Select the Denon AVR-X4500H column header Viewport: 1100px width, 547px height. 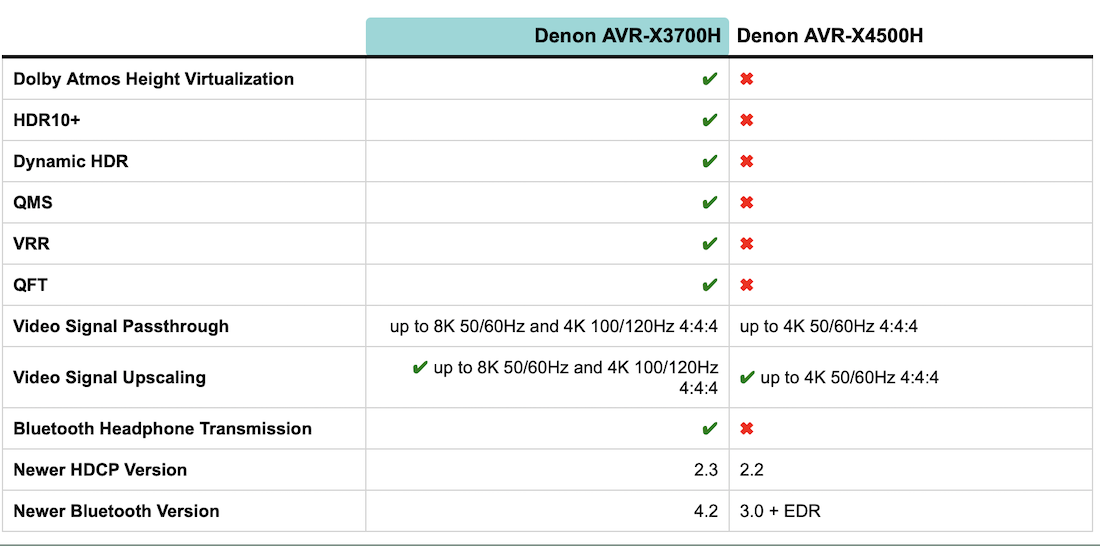point(830,36)
